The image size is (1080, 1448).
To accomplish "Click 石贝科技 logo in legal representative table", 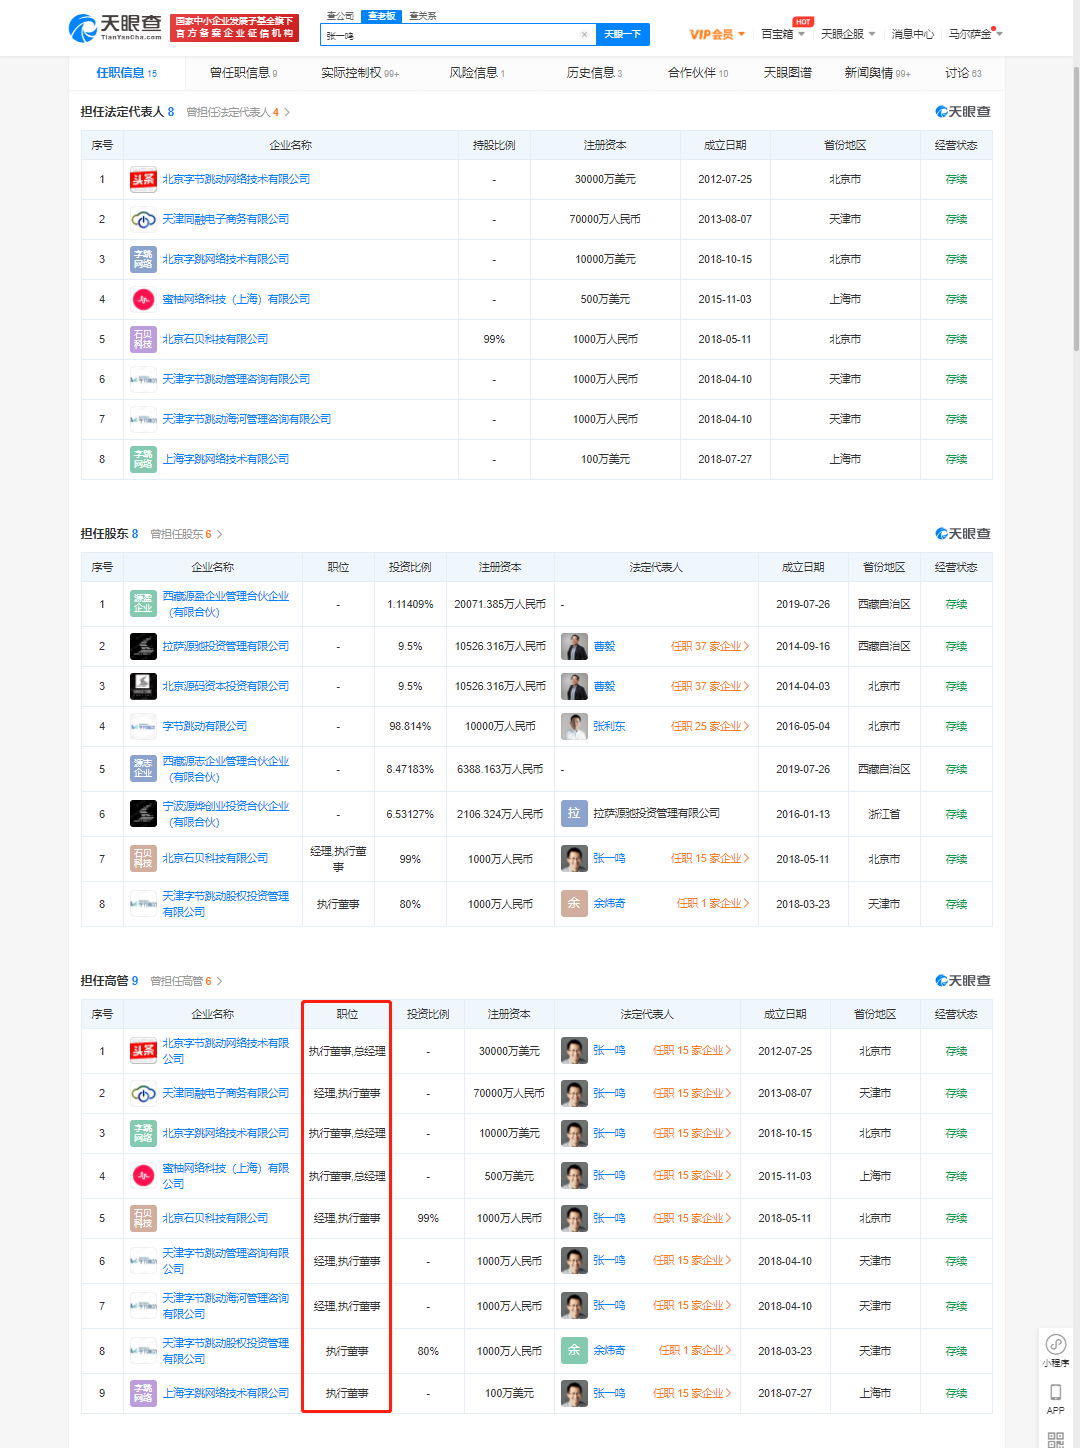I will tap(143, 339).
